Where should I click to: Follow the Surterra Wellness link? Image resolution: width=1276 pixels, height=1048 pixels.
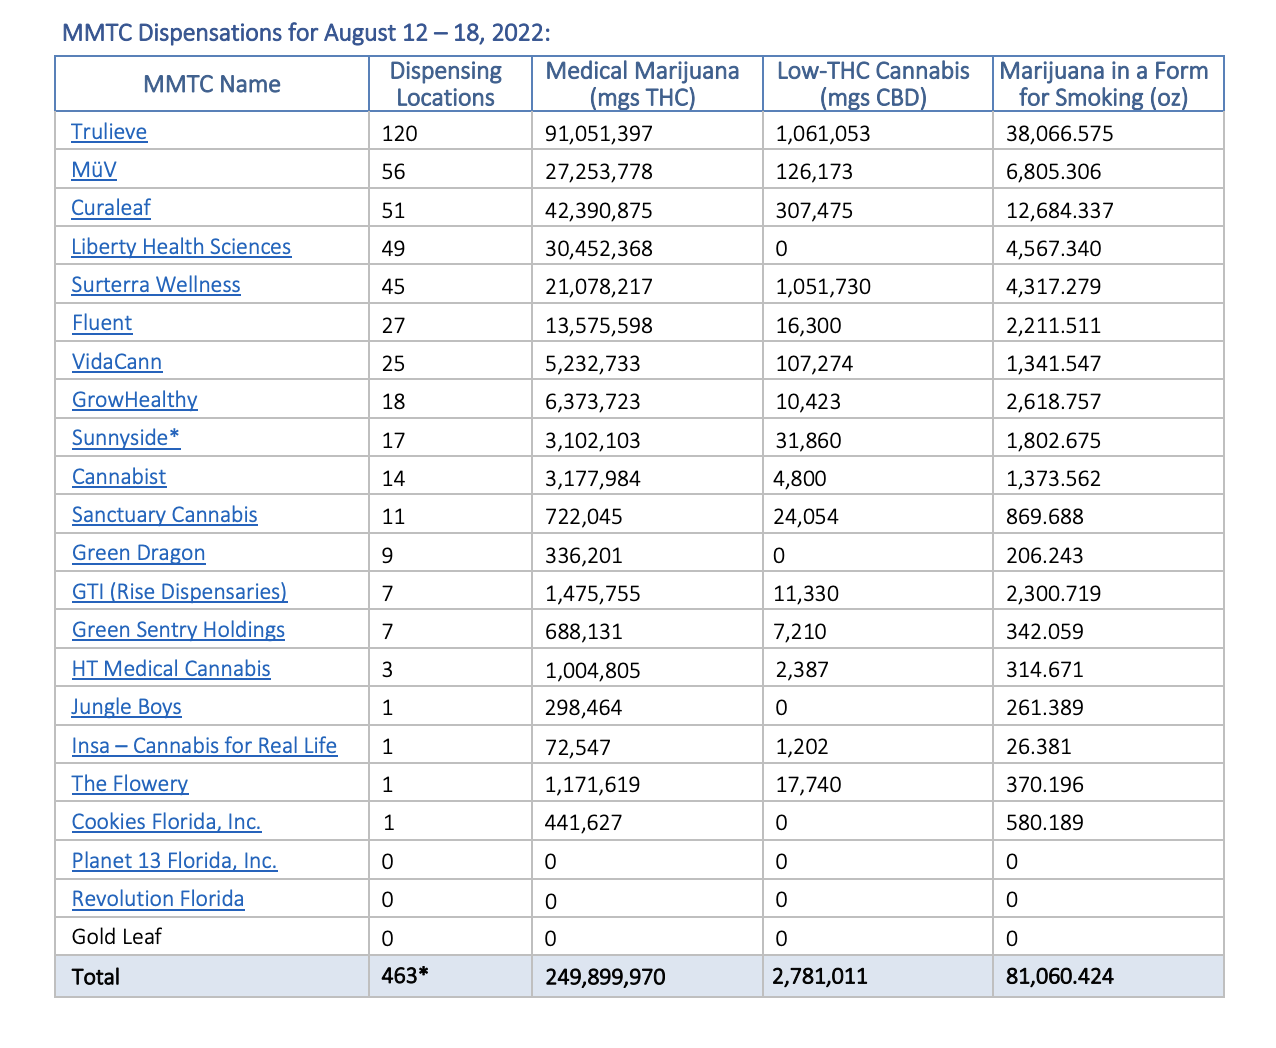click(156, 285)
